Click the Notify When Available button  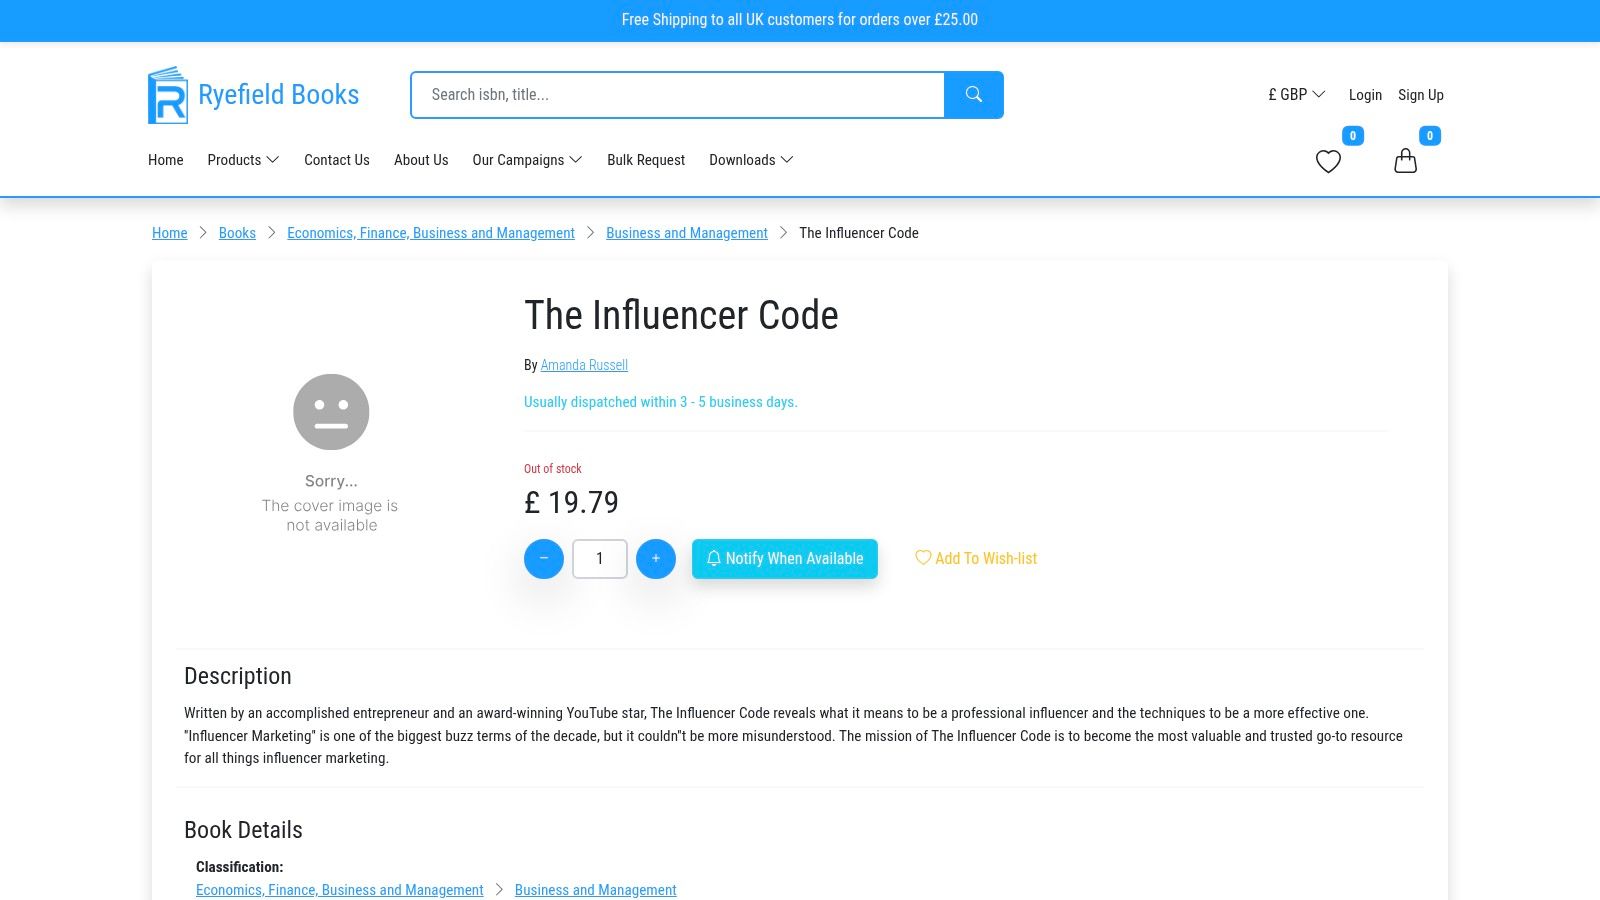pyautogui.click(x=784, y=559)
